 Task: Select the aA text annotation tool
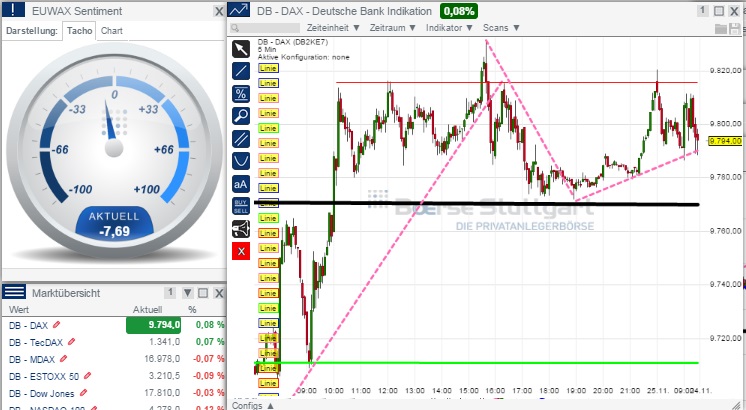tap(241, 184)
